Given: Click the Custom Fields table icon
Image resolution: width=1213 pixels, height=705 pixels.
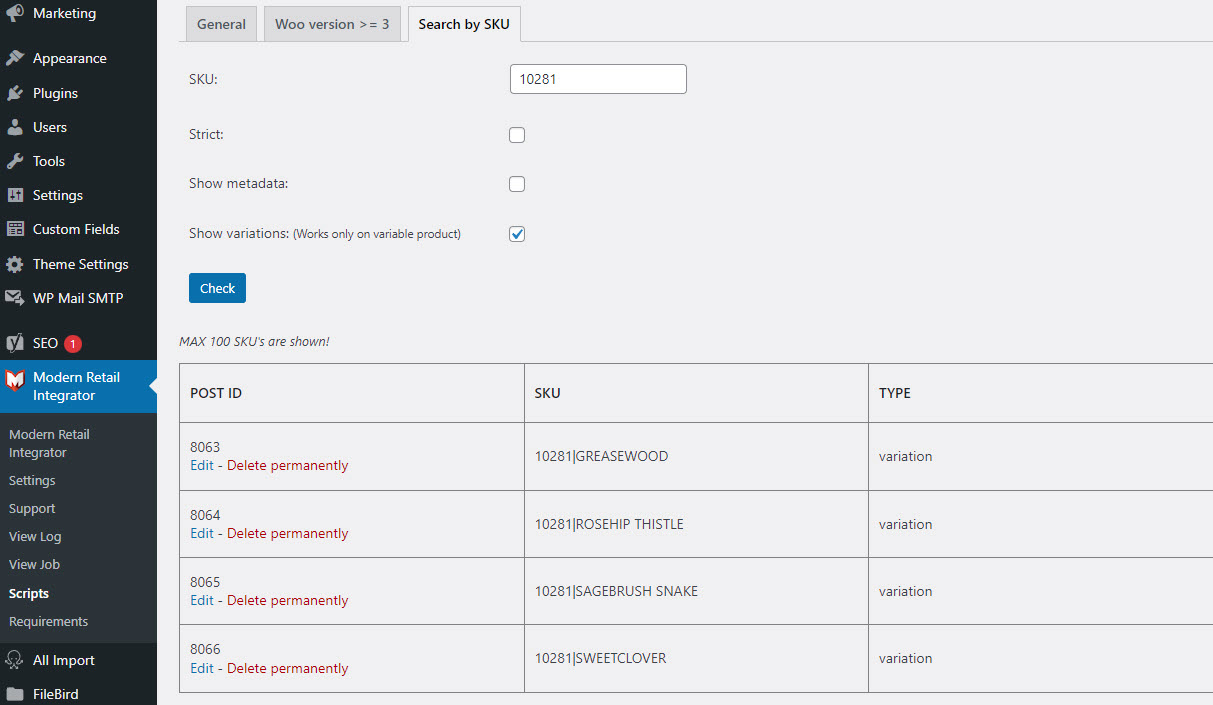Looking at the screenshot, I should click(x=15, y=229).
